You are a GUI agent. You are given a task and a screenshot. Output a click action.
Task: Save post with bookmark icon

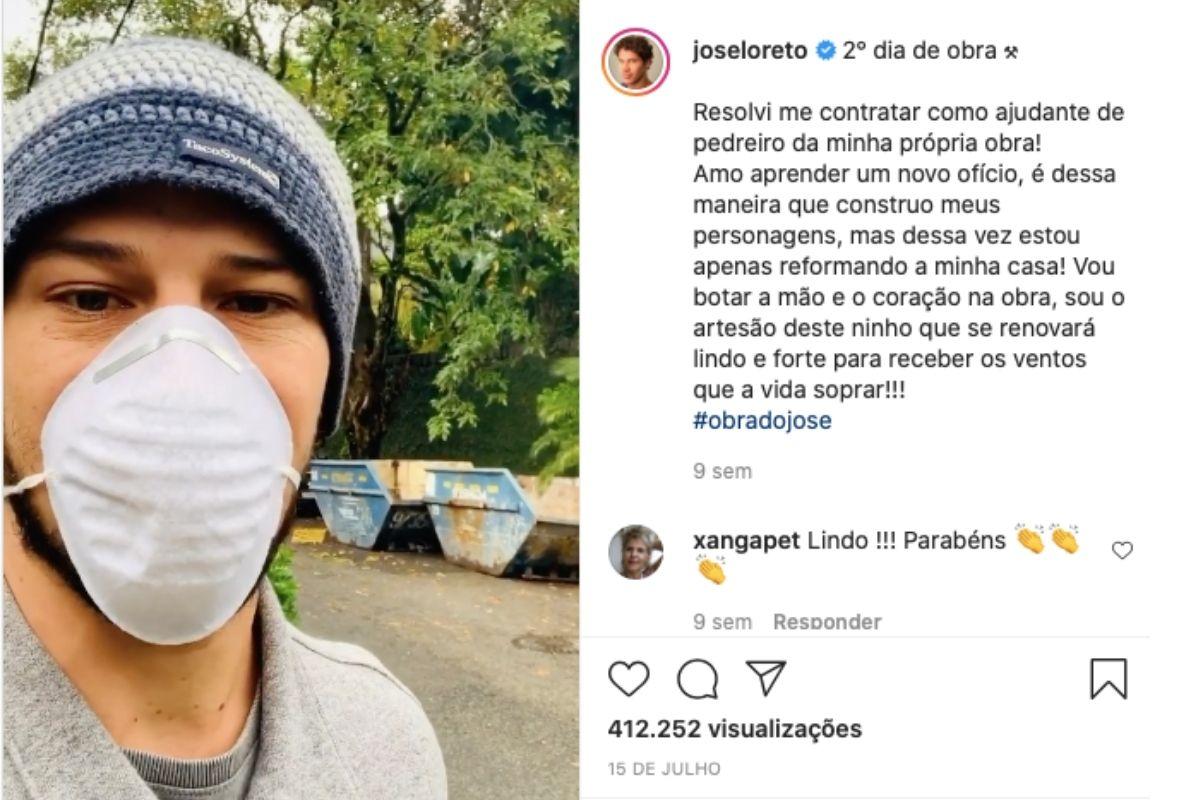pos(1108,679)
